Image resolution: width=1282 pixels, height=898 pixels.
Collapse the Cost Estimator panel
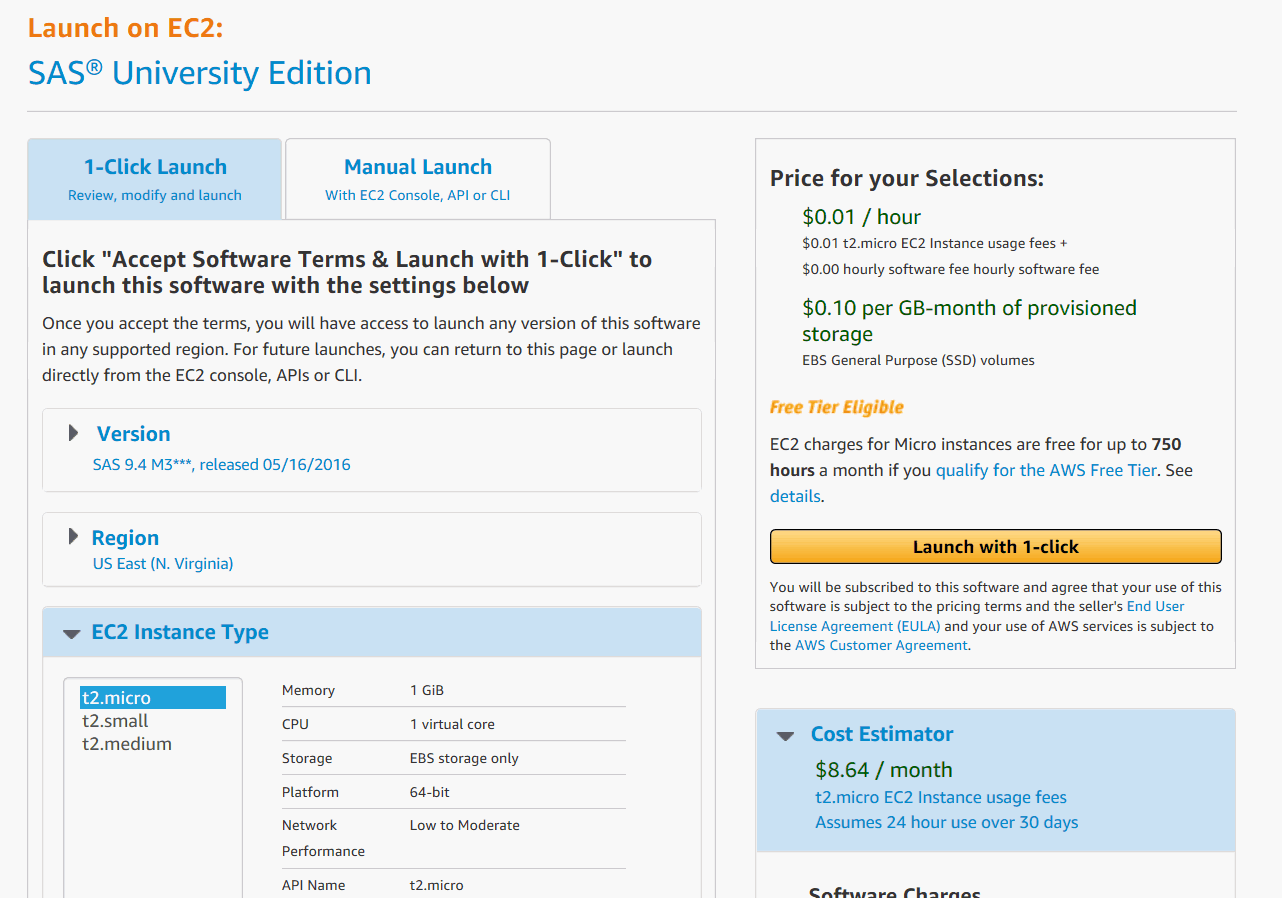[787, 735]
